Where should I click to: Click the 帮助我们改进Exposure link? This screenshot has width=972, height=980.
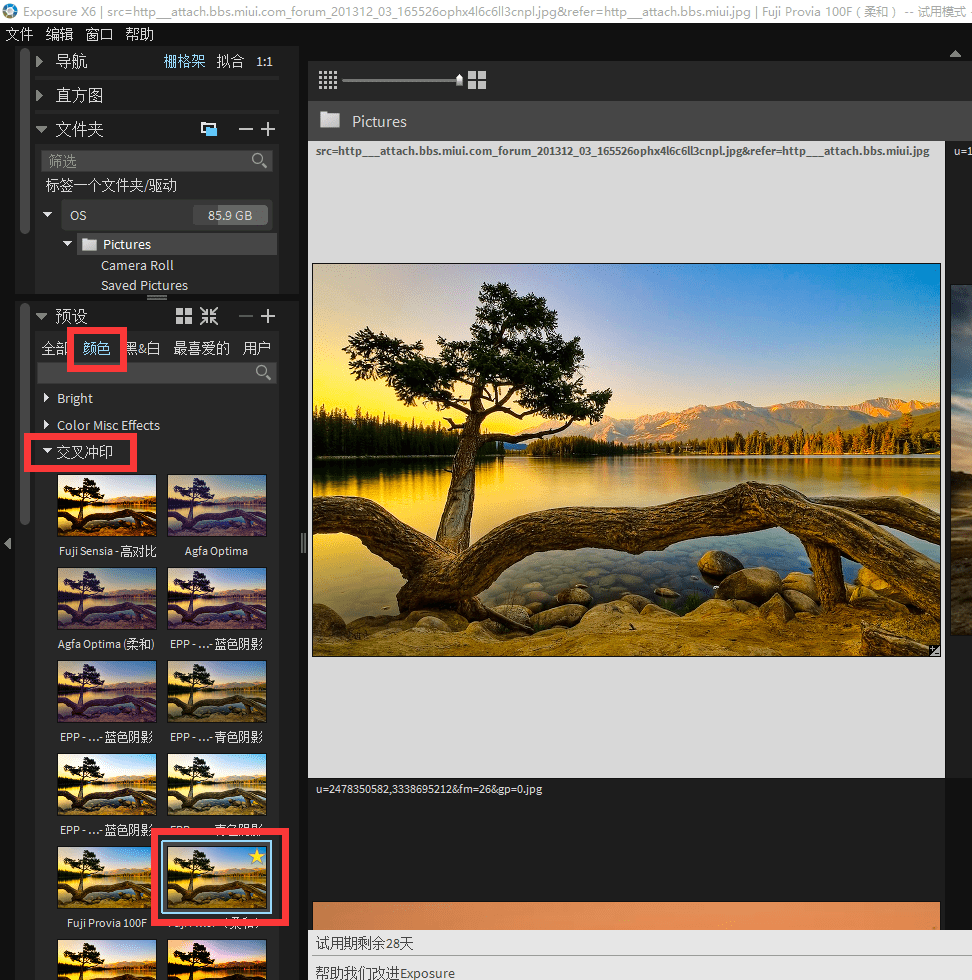[385, 972]
